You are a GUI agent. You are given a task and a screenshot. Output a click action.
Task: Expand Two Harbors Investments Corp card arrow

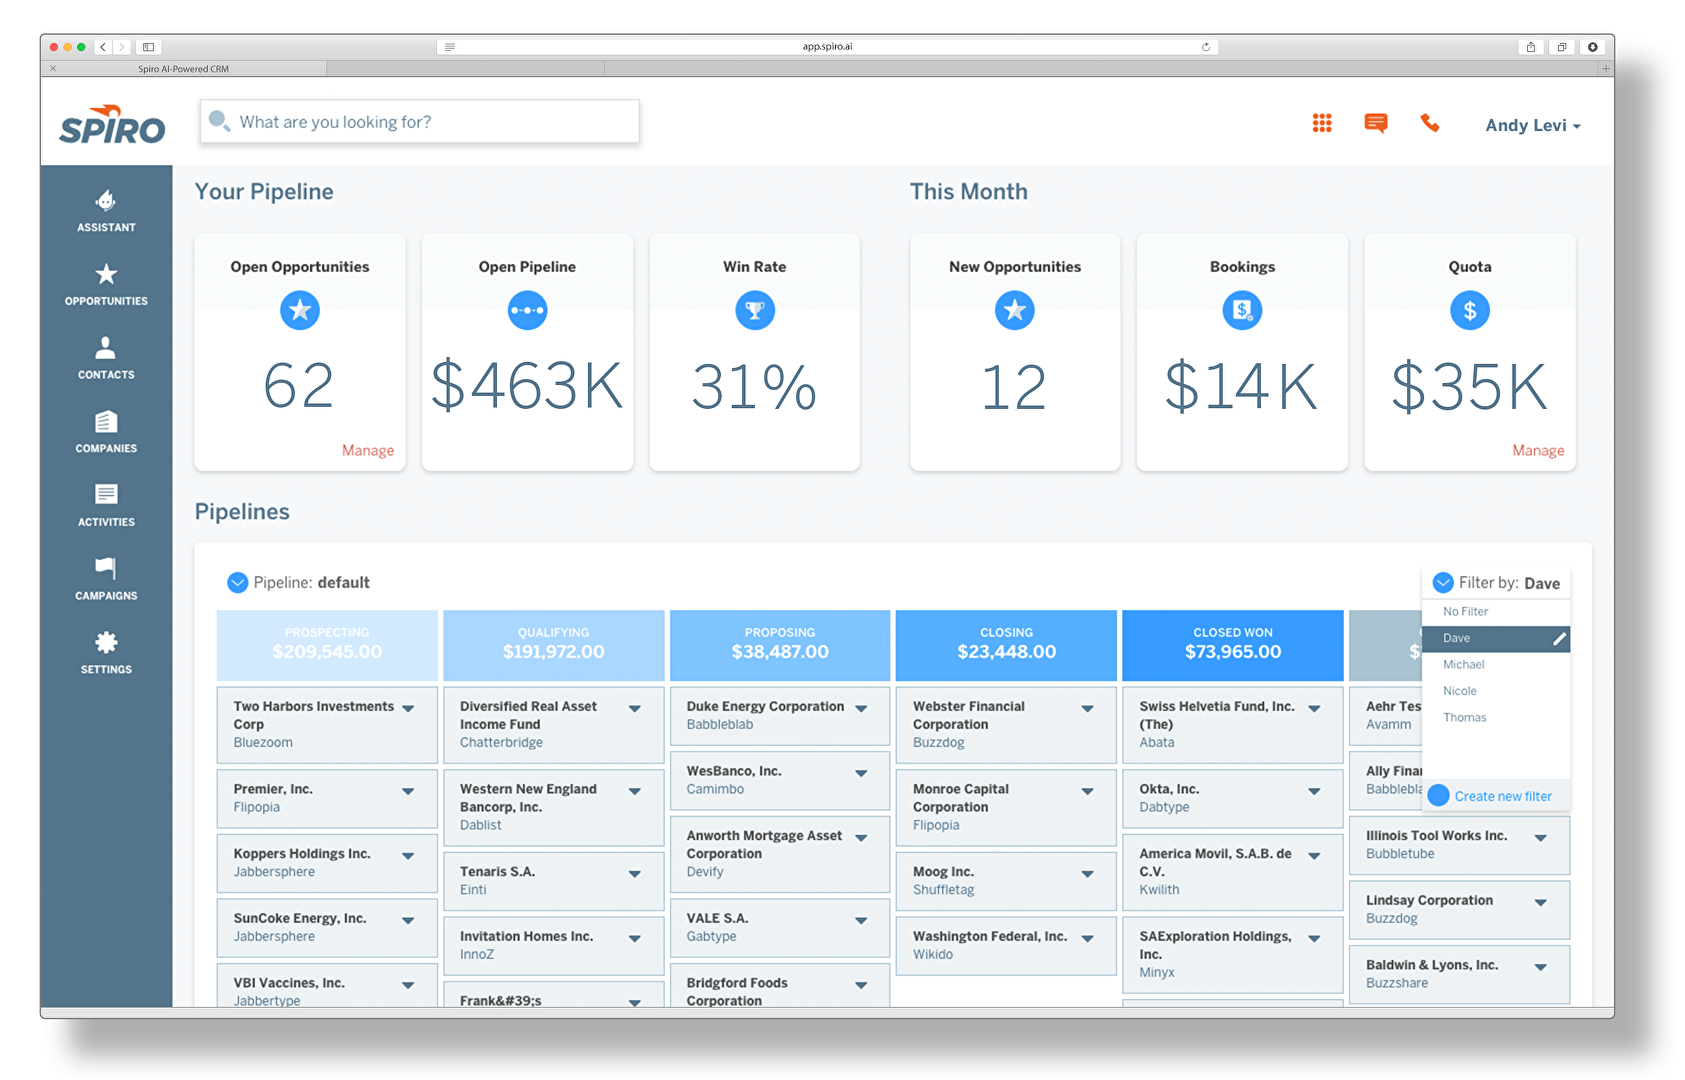(408, 708)
